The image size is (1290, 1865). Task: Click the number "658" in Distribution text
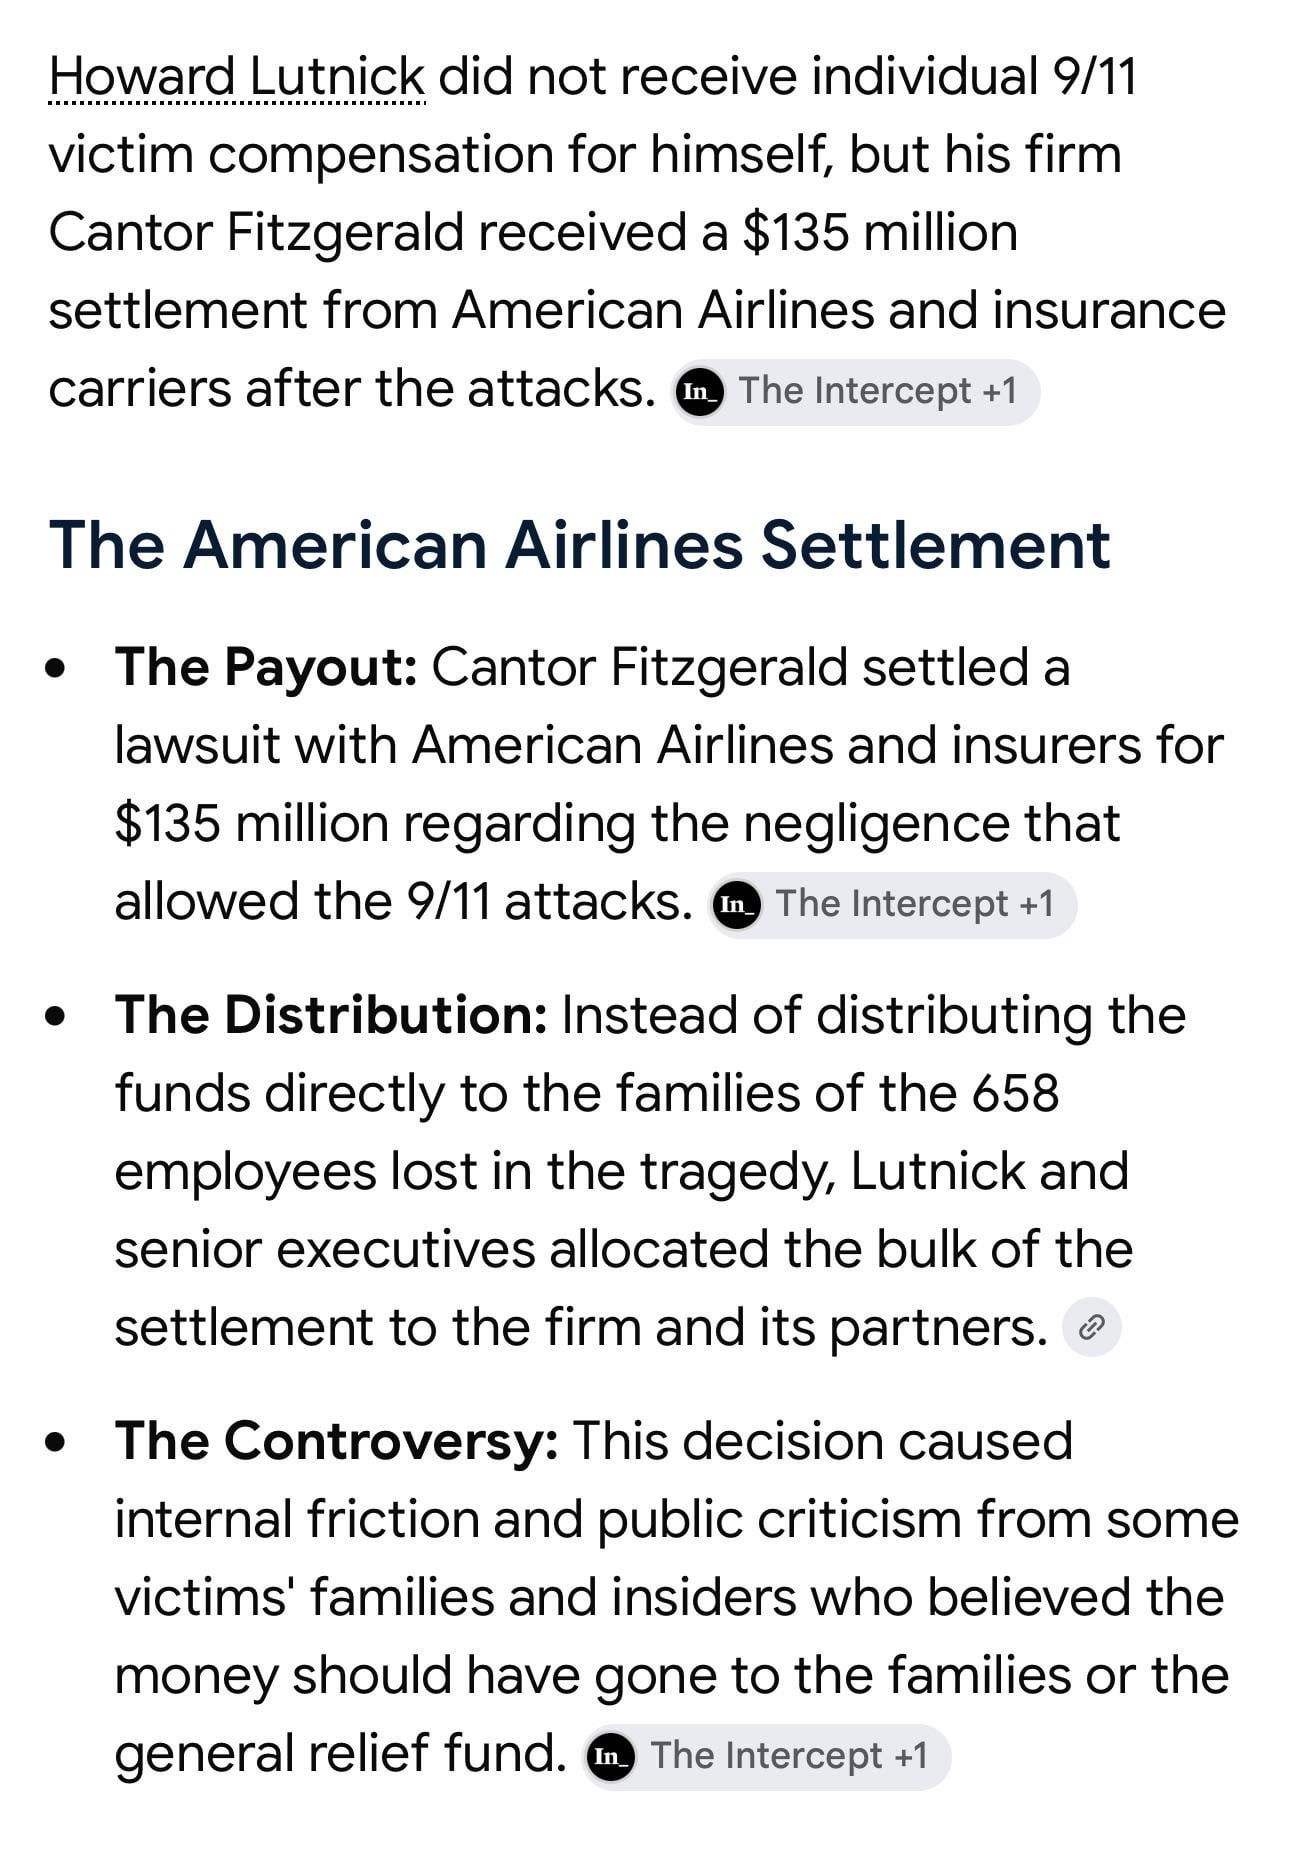point(1015,1093)
